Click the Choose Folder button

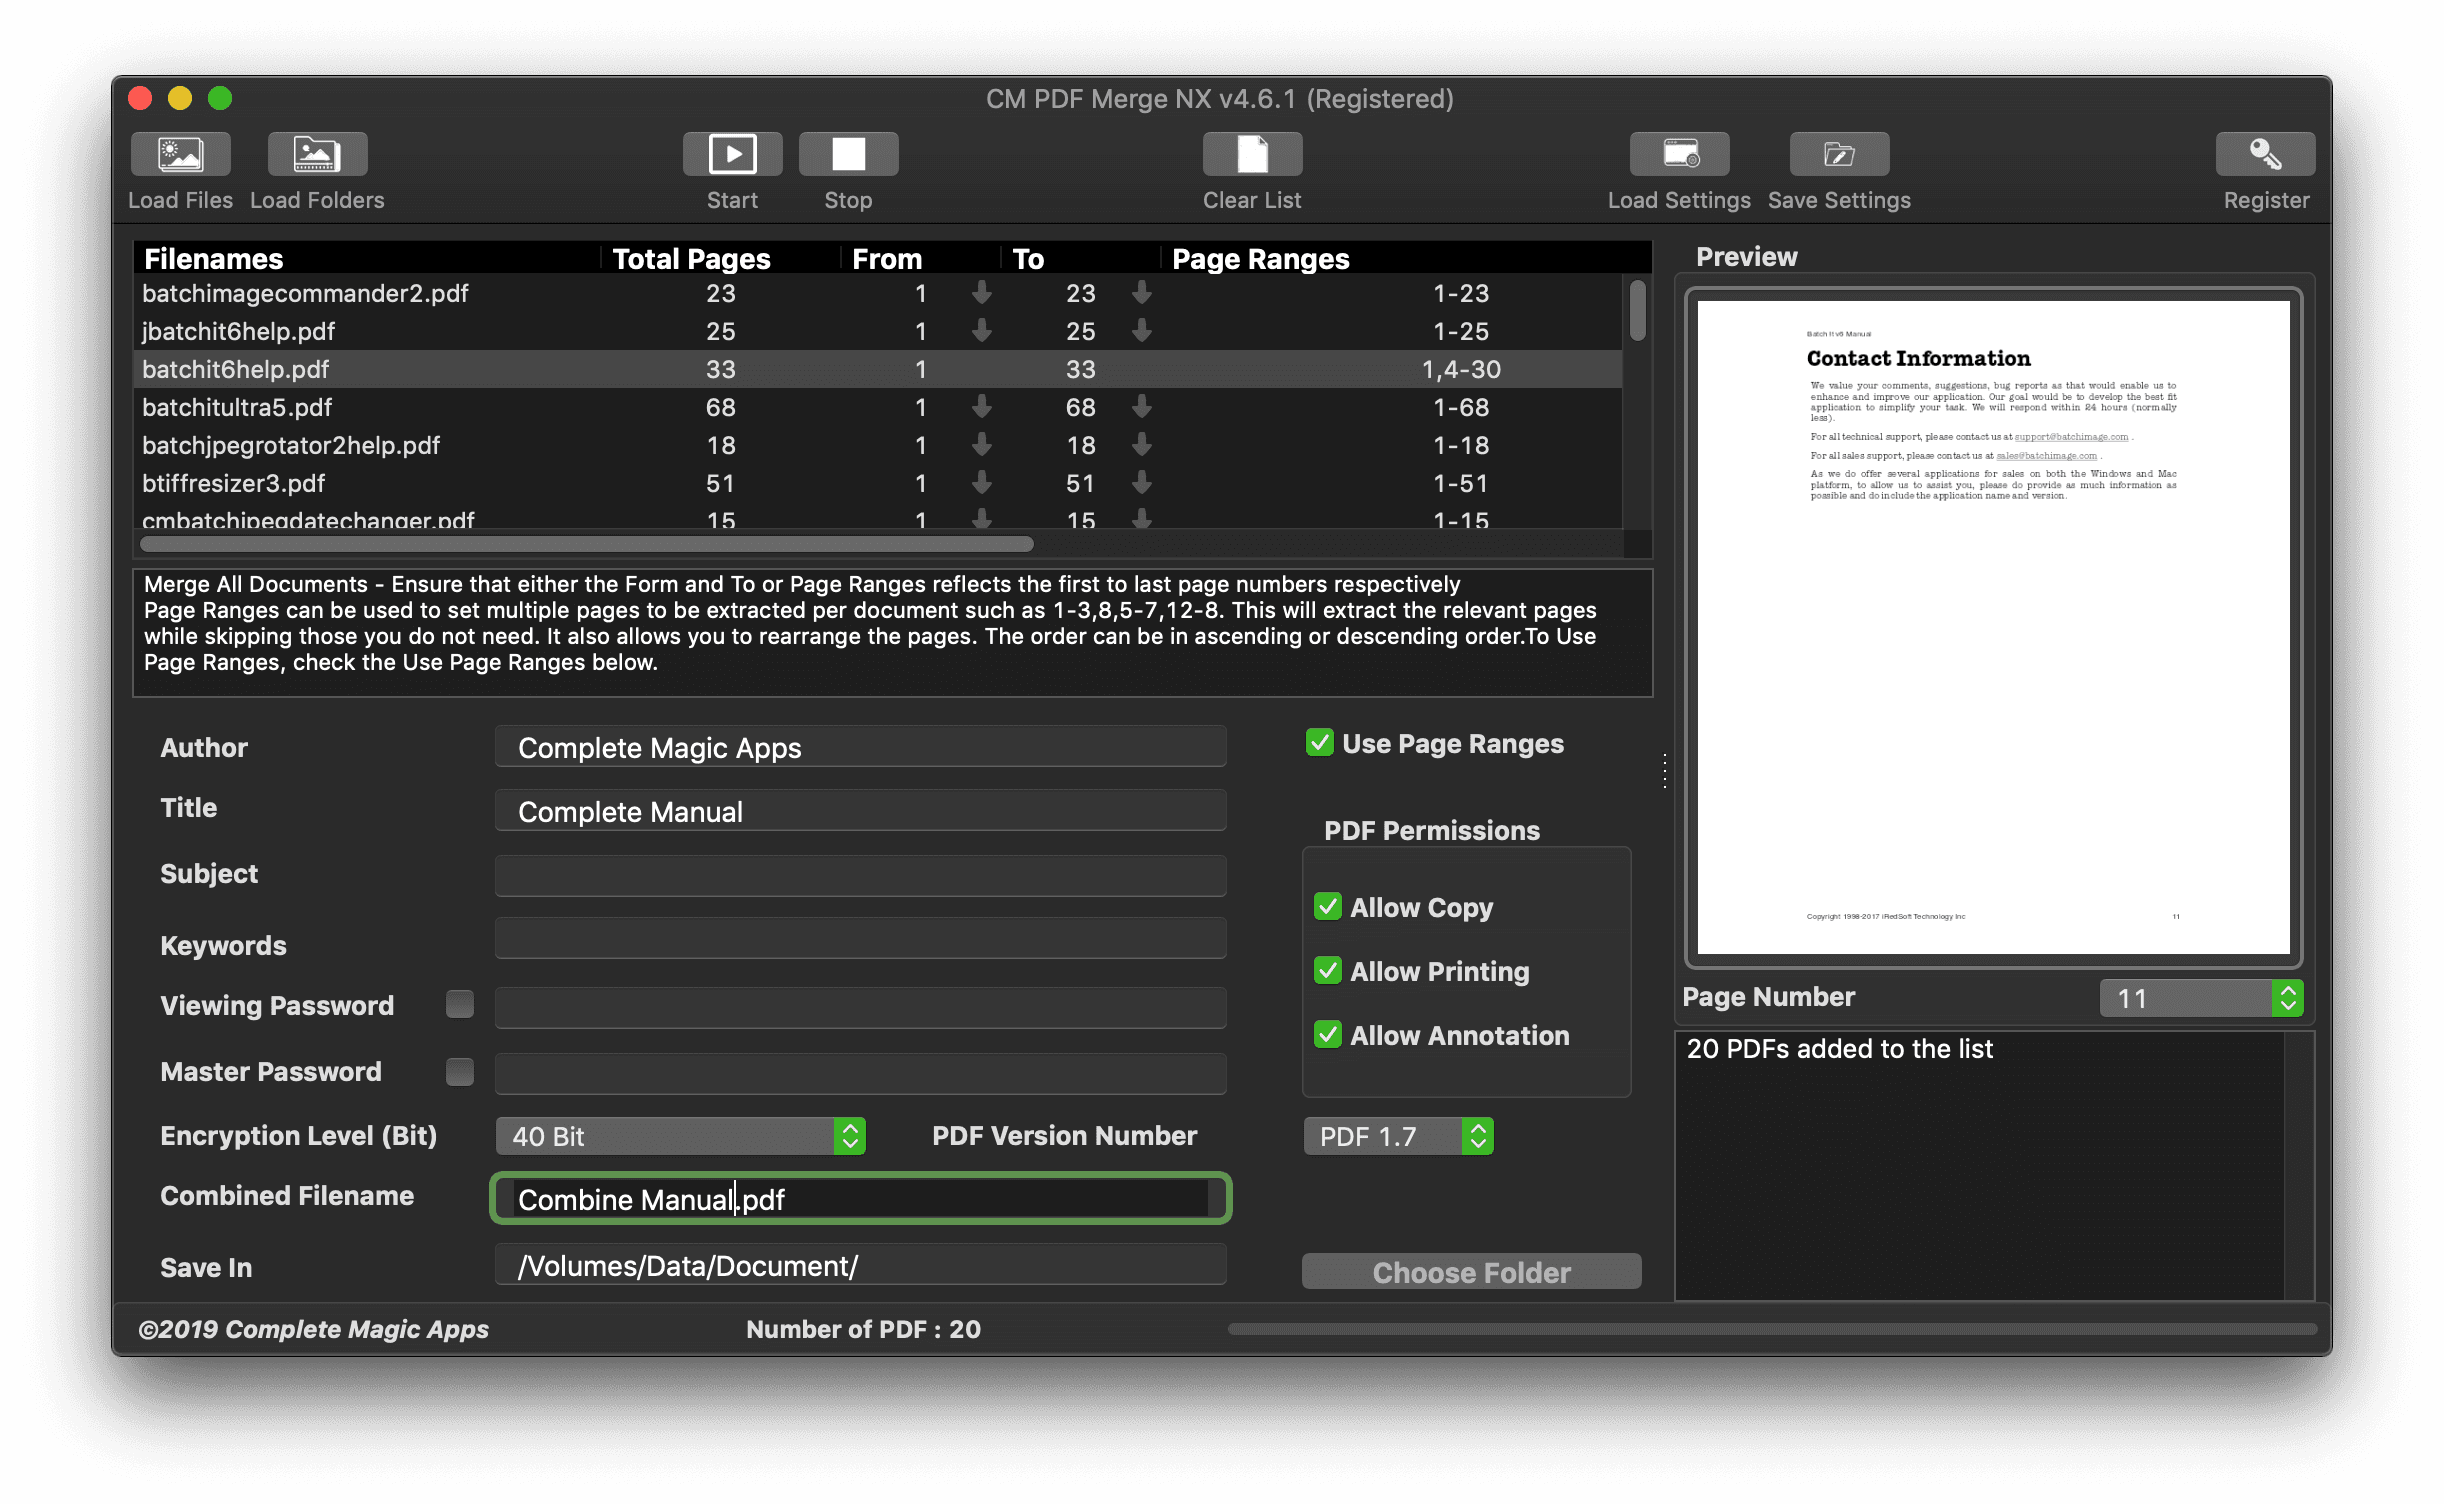[1471, 1272]
